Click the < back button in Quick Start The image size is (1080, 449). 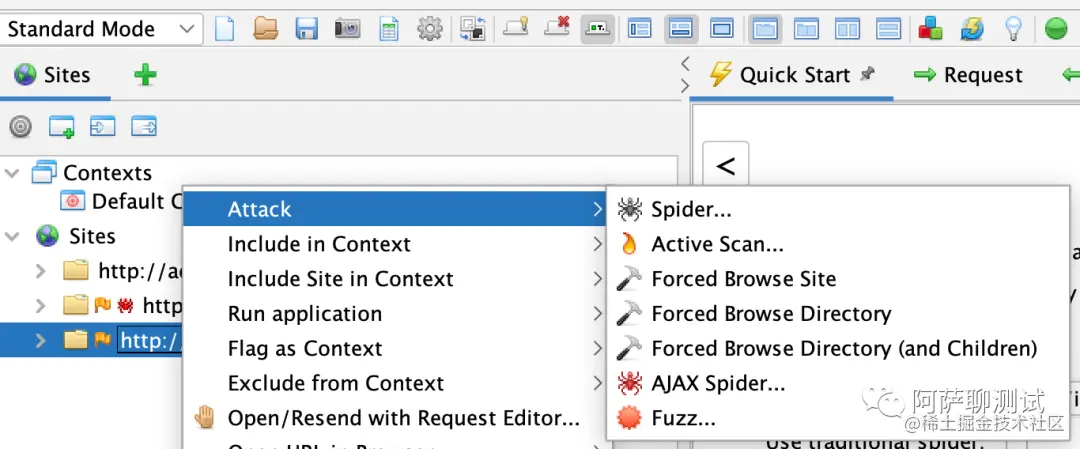[725, 166]
